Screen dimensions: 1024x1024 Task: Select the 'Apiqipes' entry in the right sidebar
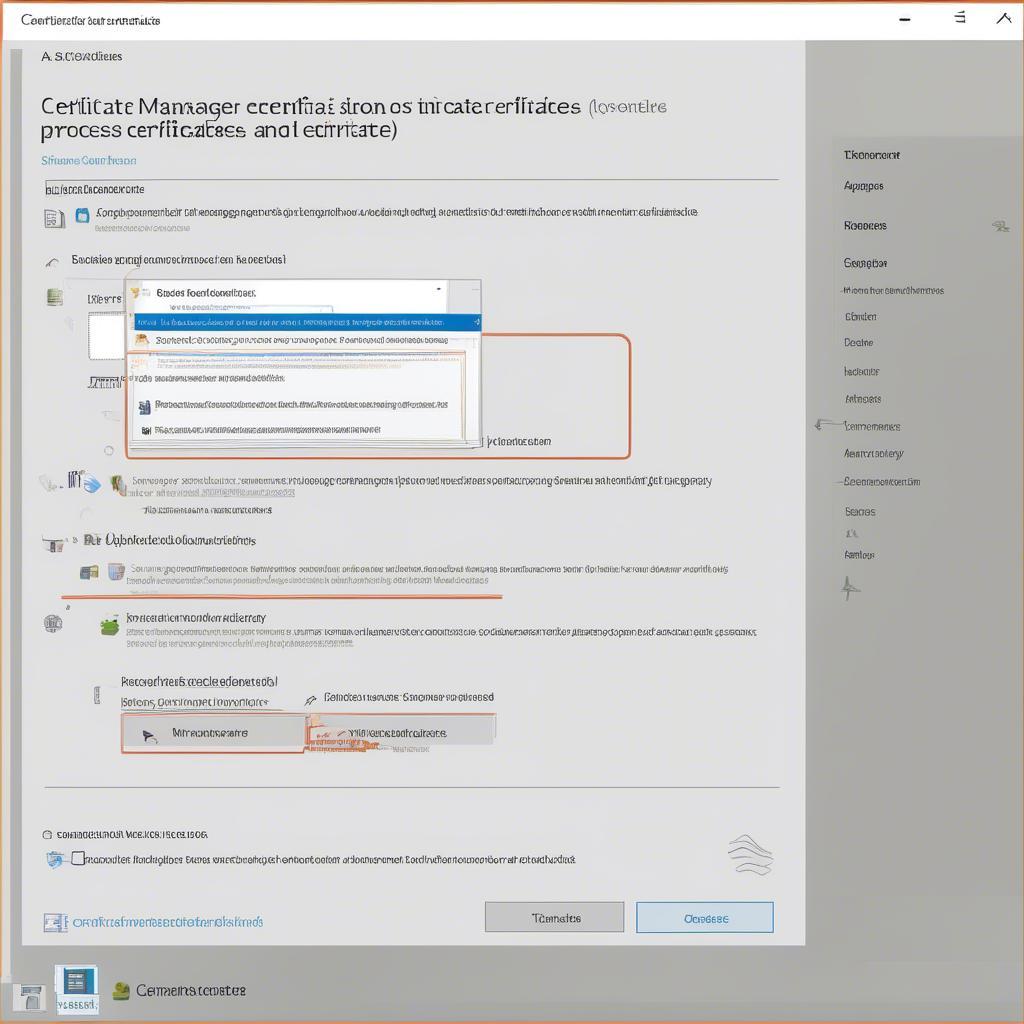pos(863,186)
